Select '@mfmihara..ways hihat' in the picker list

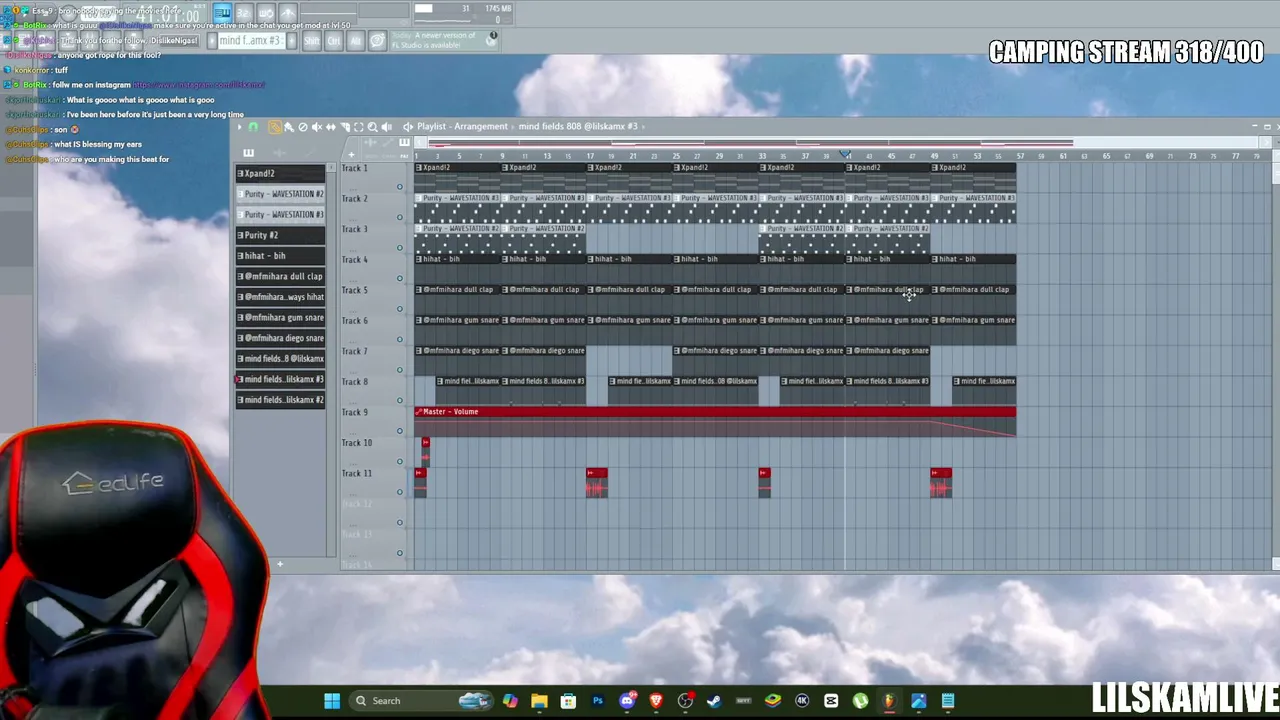pos(280,297)
